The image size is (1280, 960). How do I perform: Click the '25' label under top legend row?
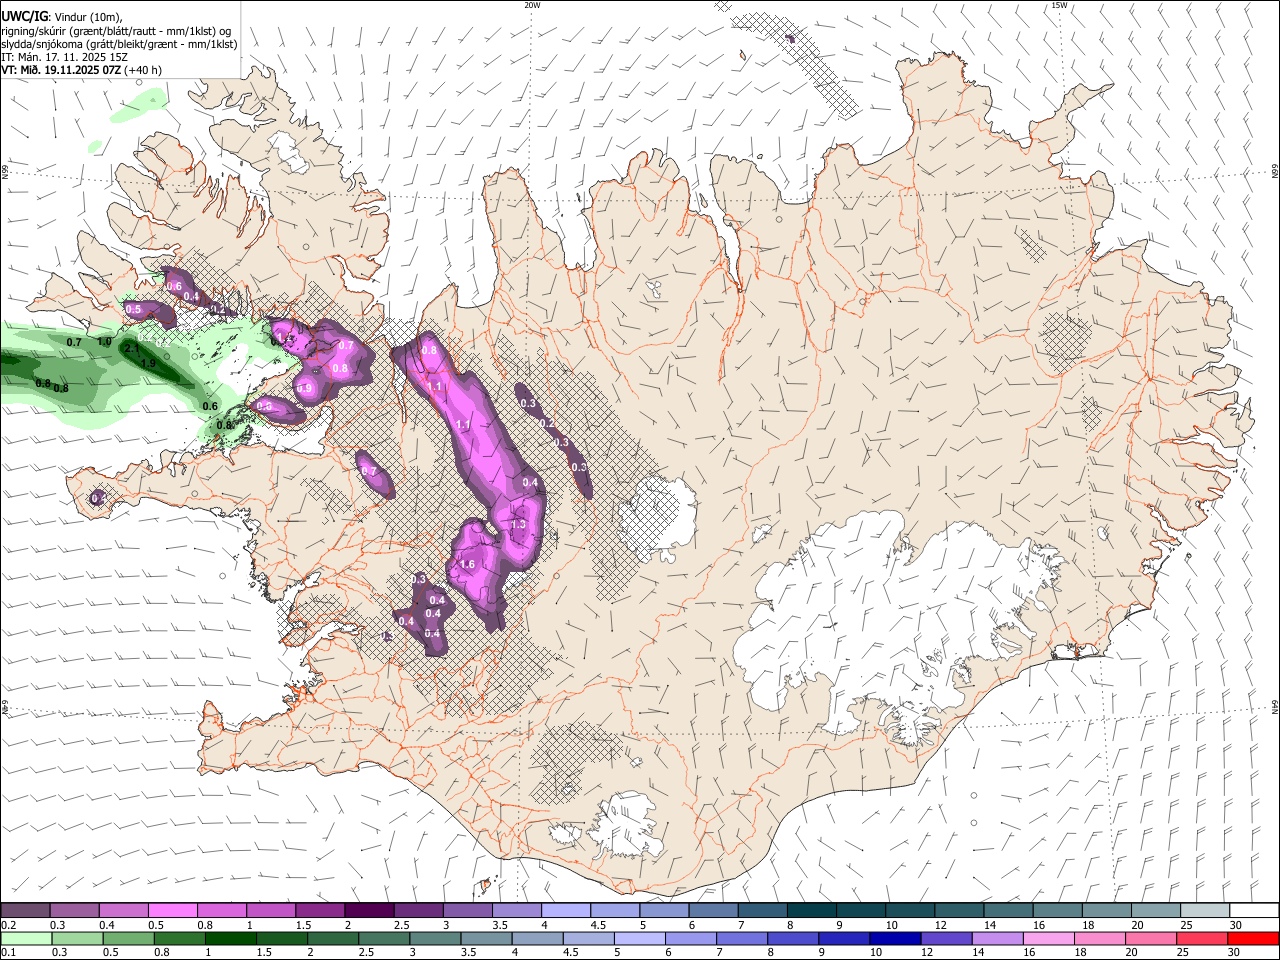tap(1186, 925)
